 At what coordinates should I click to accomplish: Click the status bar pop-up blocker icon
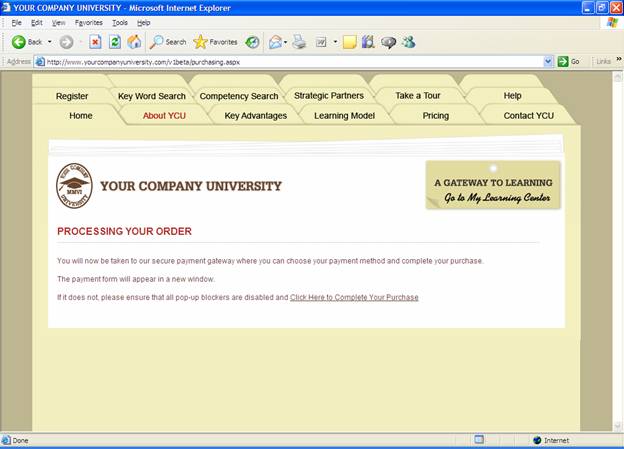tap(479, 439)
